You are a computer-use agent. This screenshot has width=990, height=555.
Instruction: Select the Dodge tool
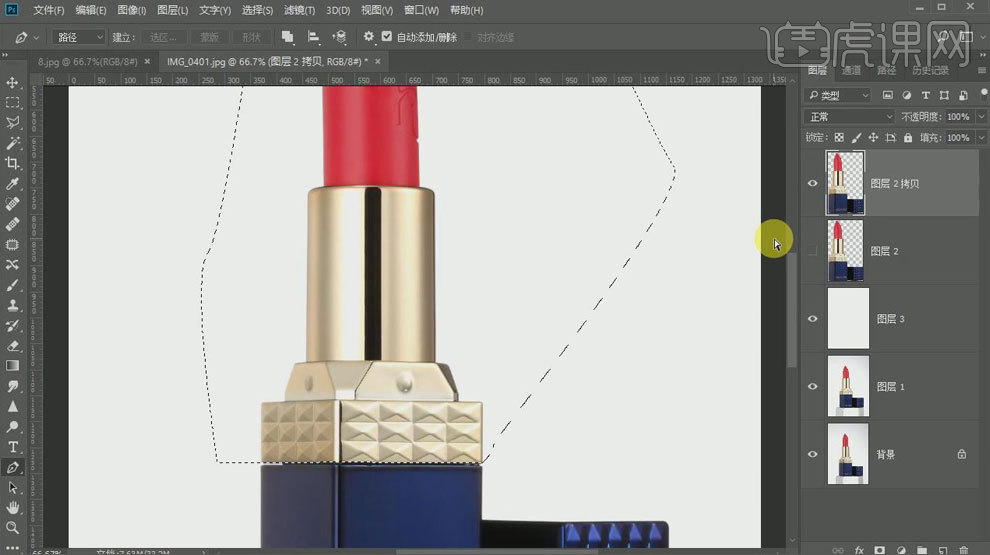tap(12, 426)
